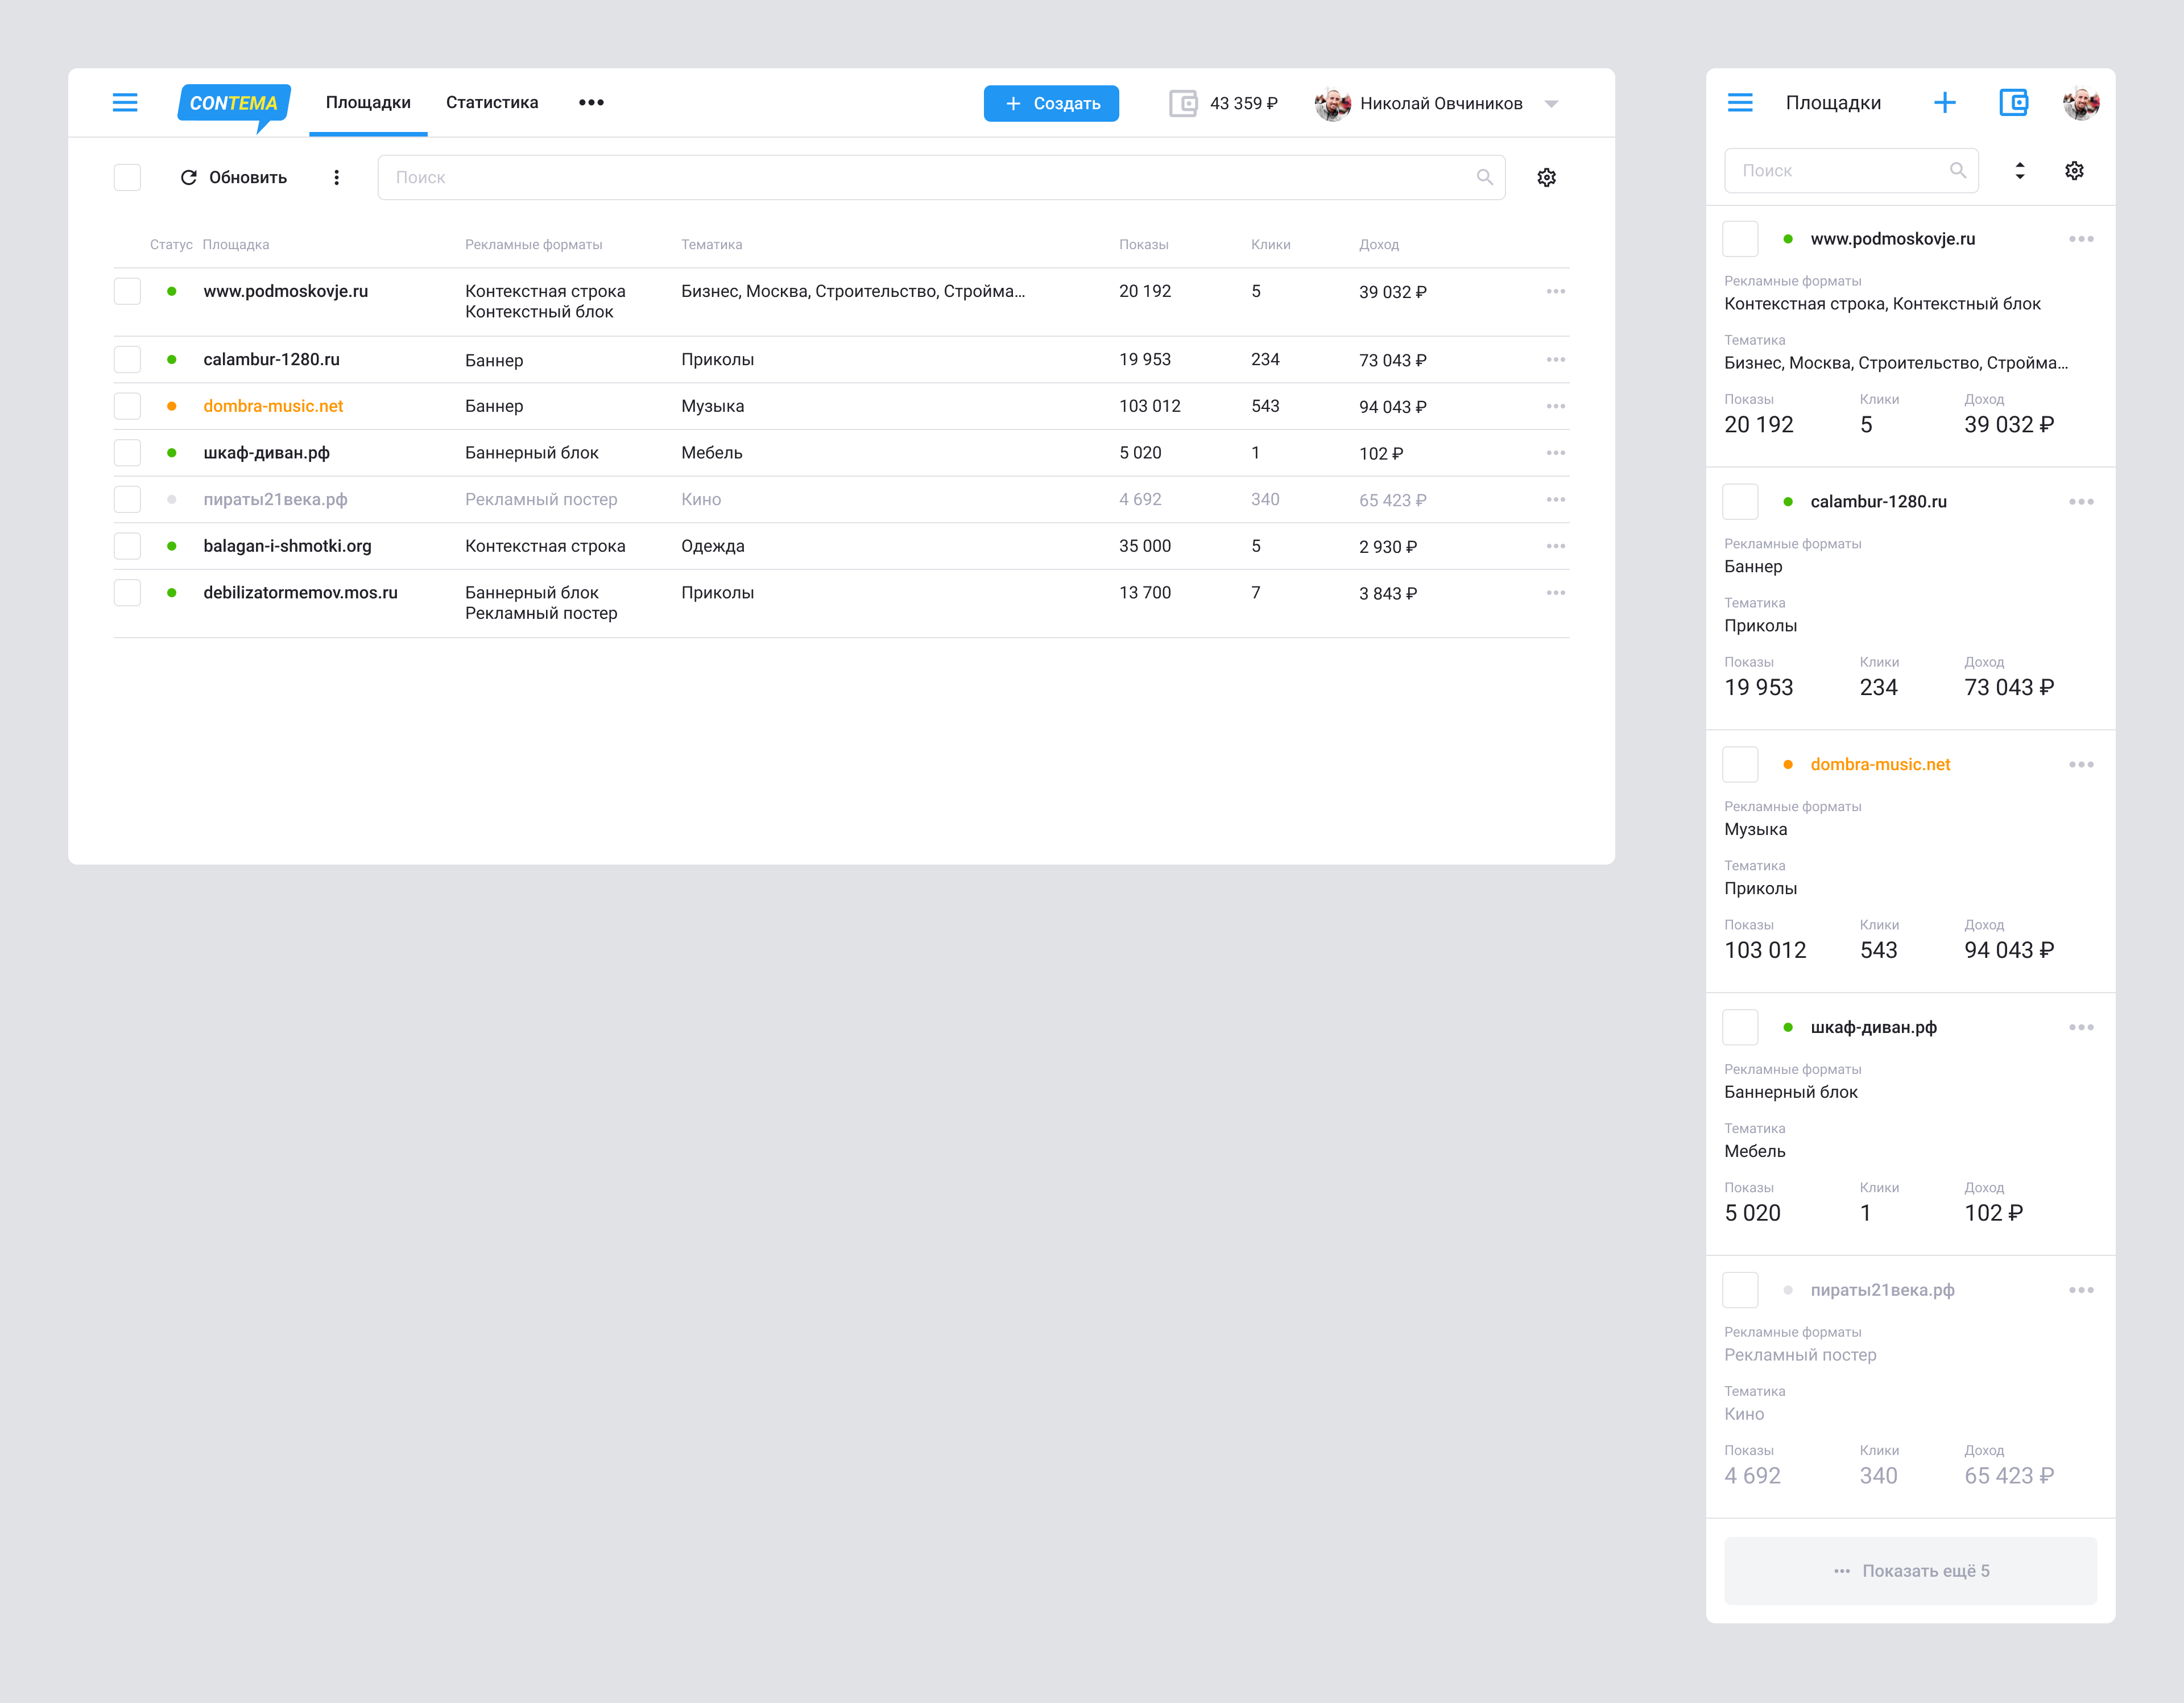Open wallet icon in mobile header
Viewport: 2184px width, 1703px height.
2013,103
